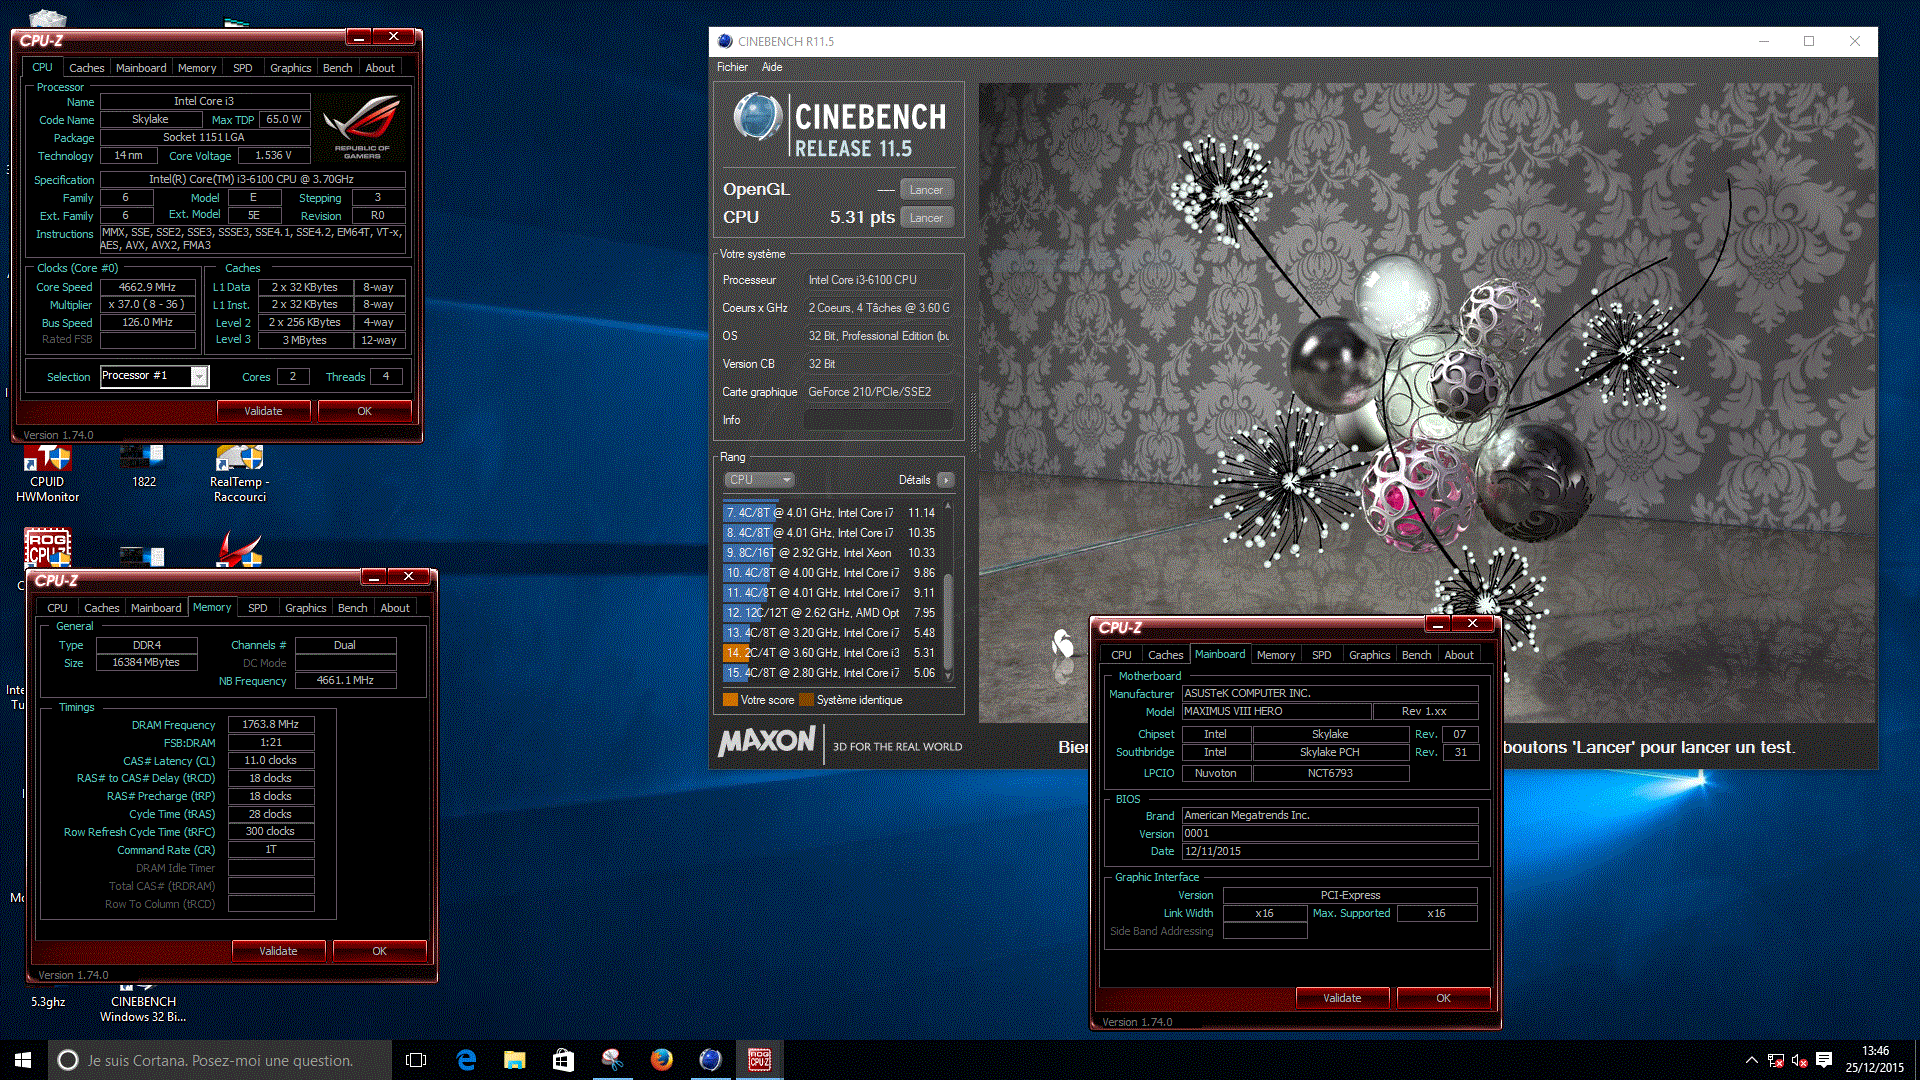Click the Cinebench R11.5 title bar icon
This screenshot has height=1080, width=1920.
[x=725, y=41]
